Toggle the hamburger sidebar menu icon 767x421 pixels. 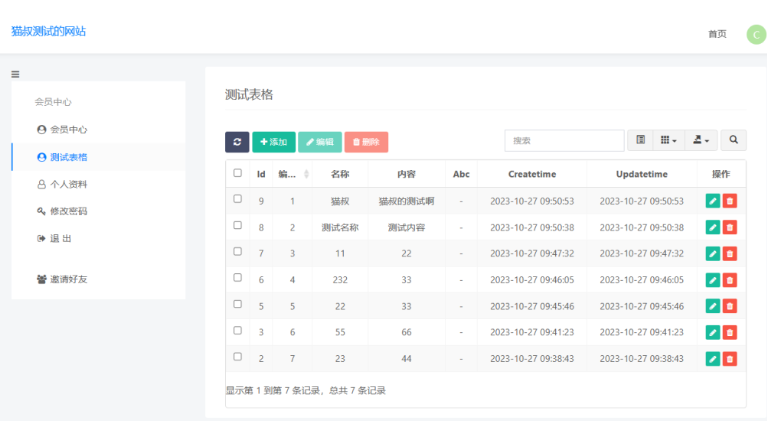(15, 74)
